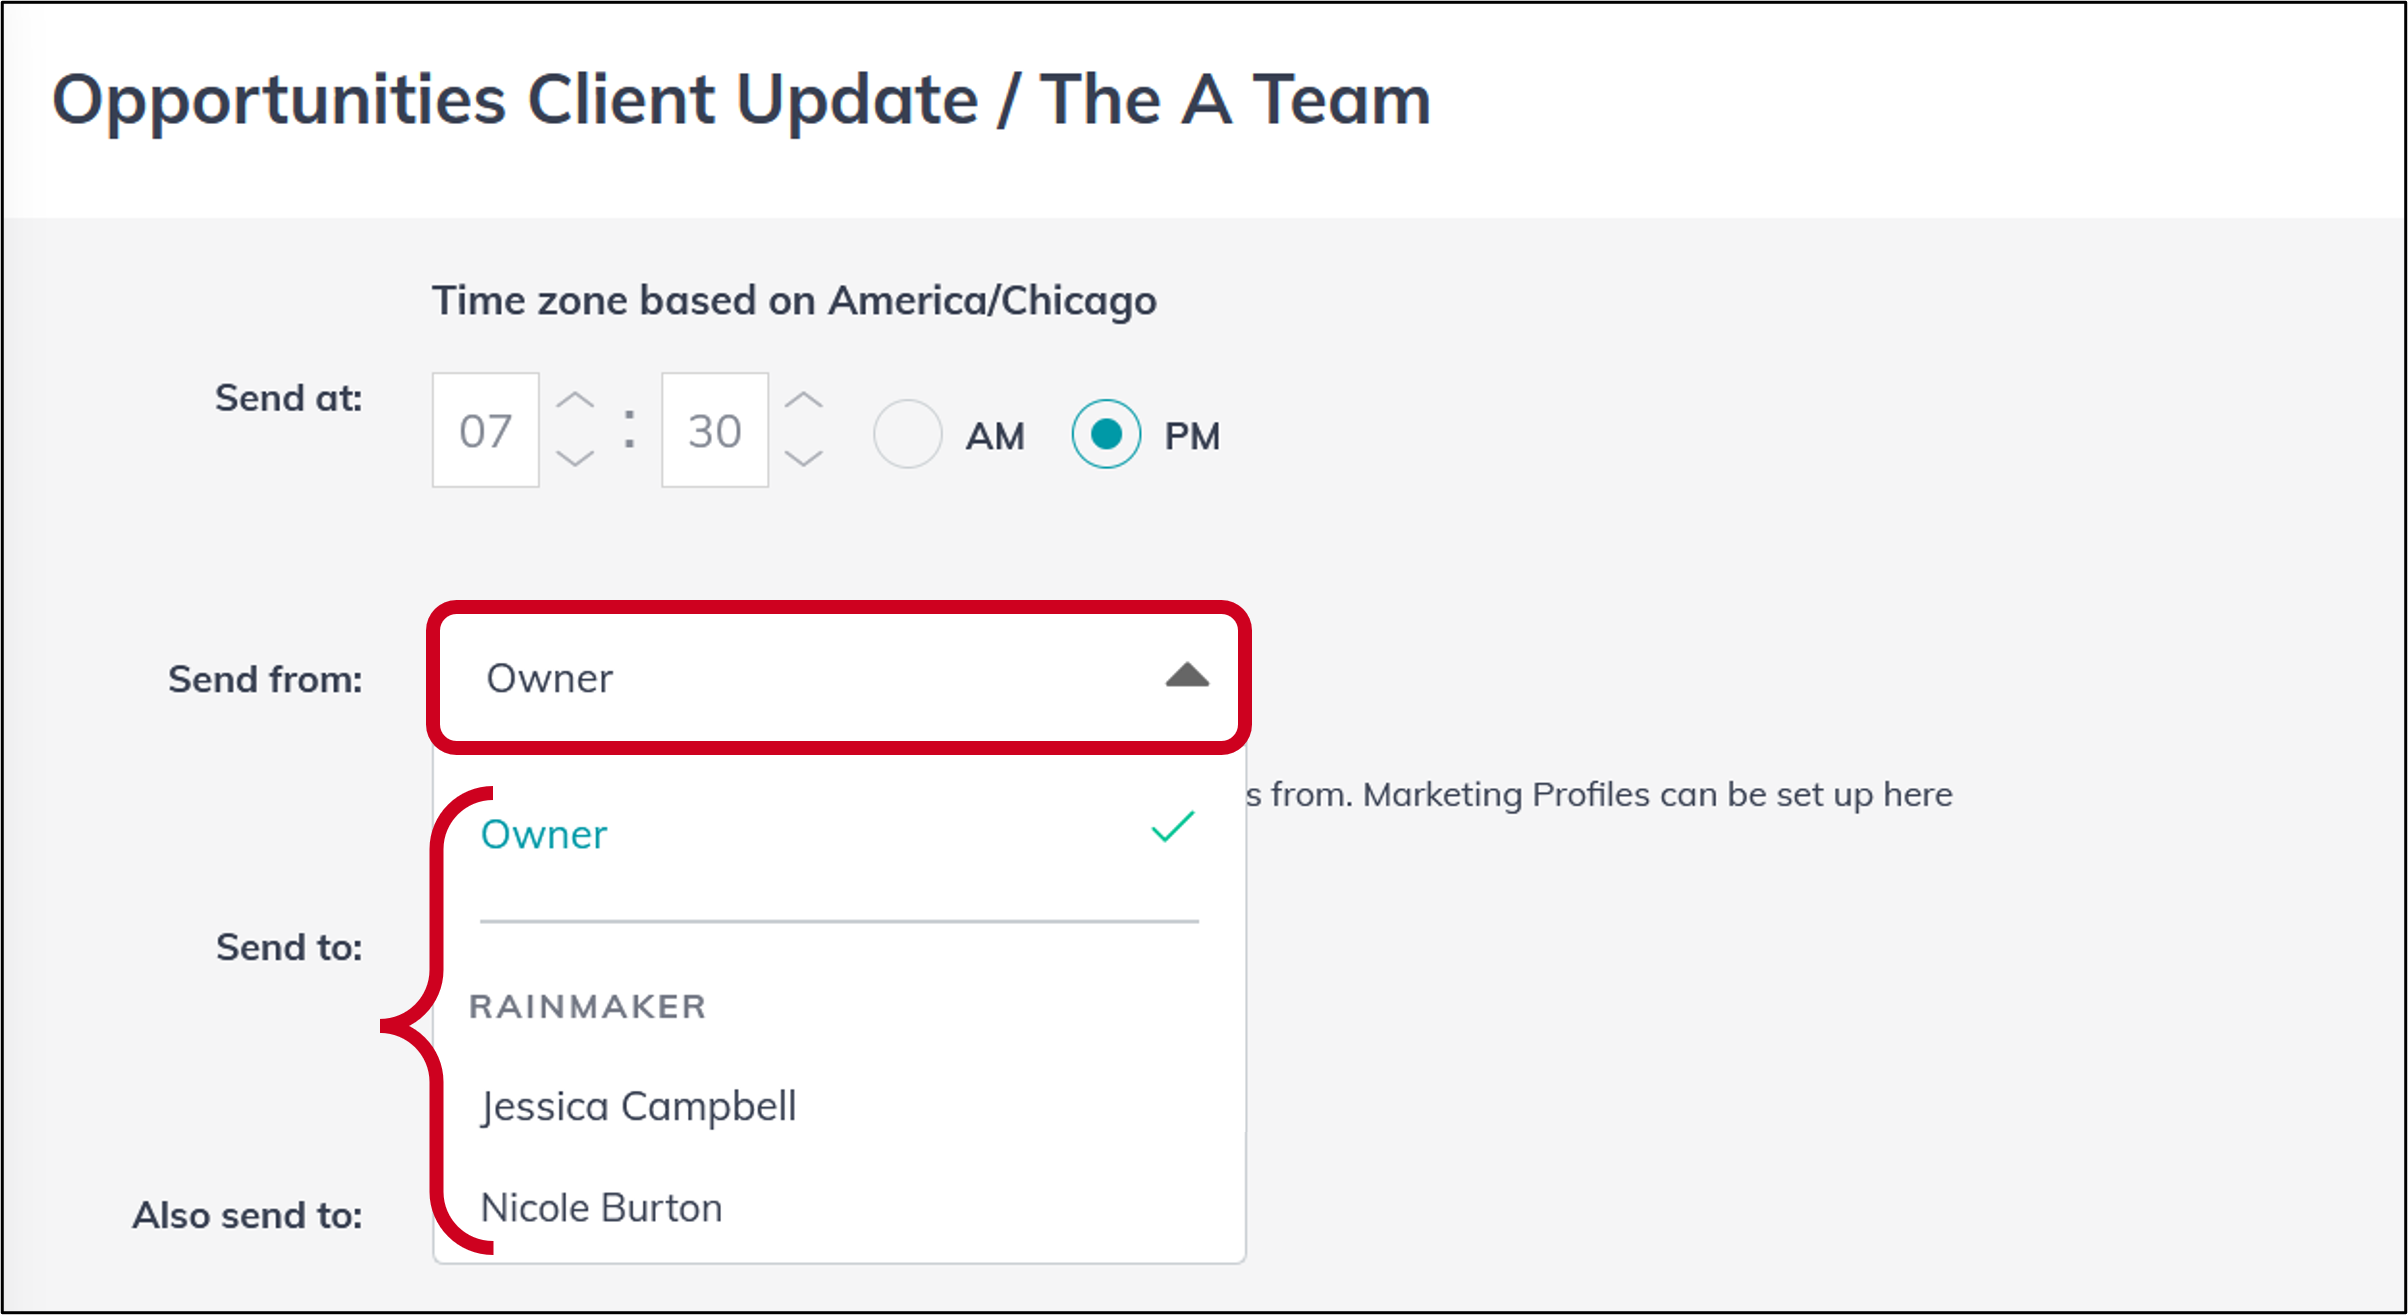Collapse the Send from Owner dropdown
Viewport: 2408px width, 1315px height.
pyautogui.click(x=839, y=678)
